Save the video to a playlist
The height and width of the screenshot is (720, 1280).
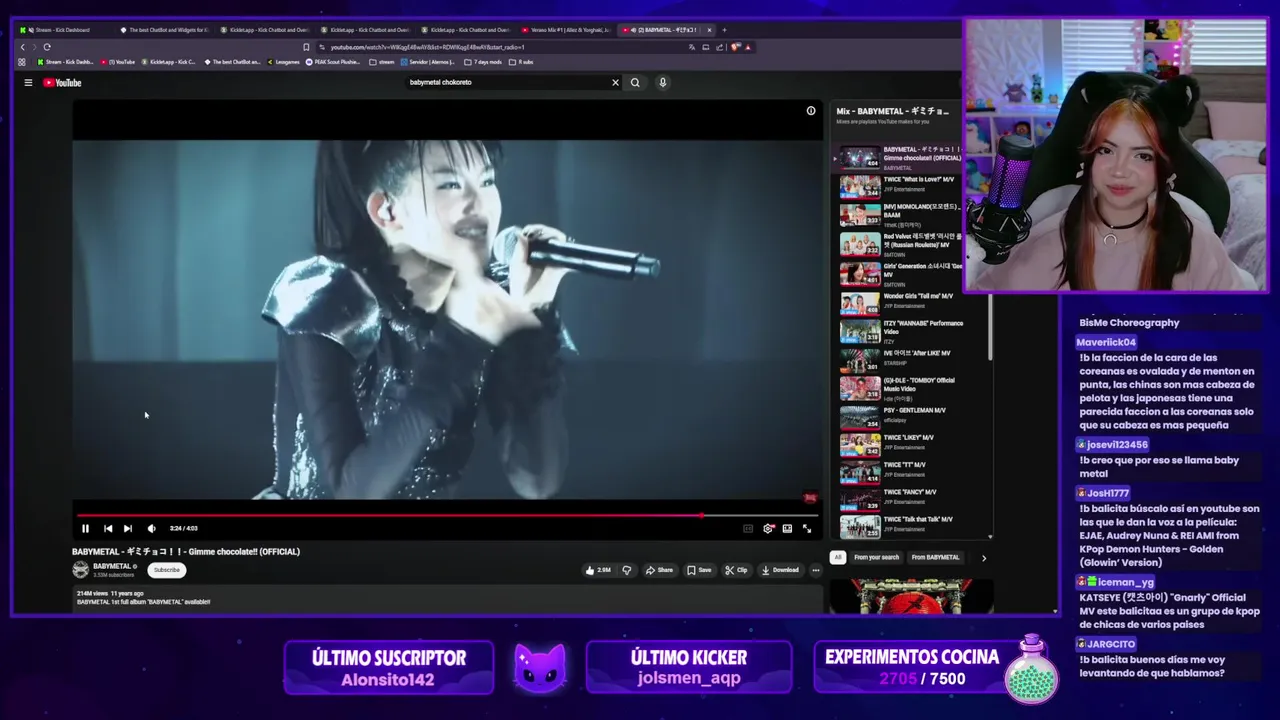pos(699,570)
